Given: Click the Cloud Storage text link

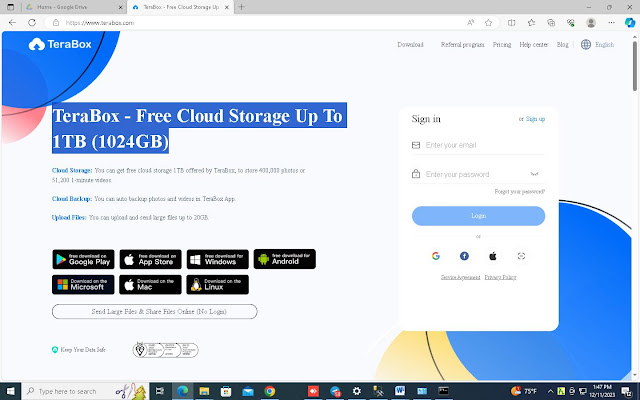Looking at the screenshot, I should pos(72,170).
